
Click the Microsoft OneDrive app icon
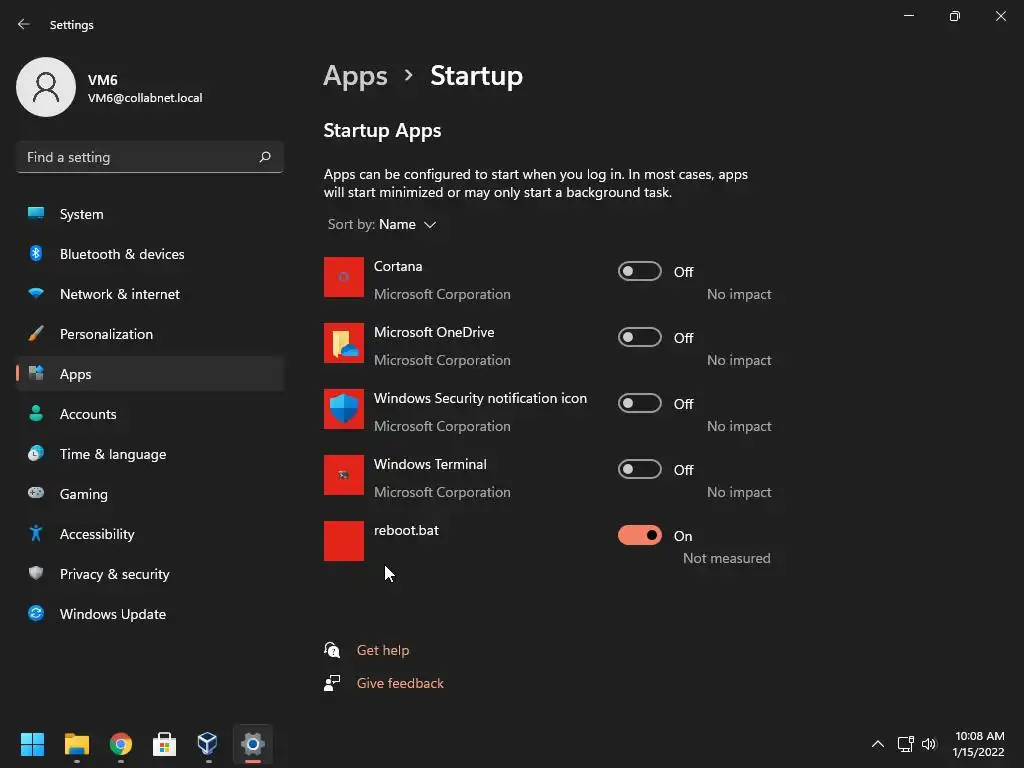(x=344, y=343)
